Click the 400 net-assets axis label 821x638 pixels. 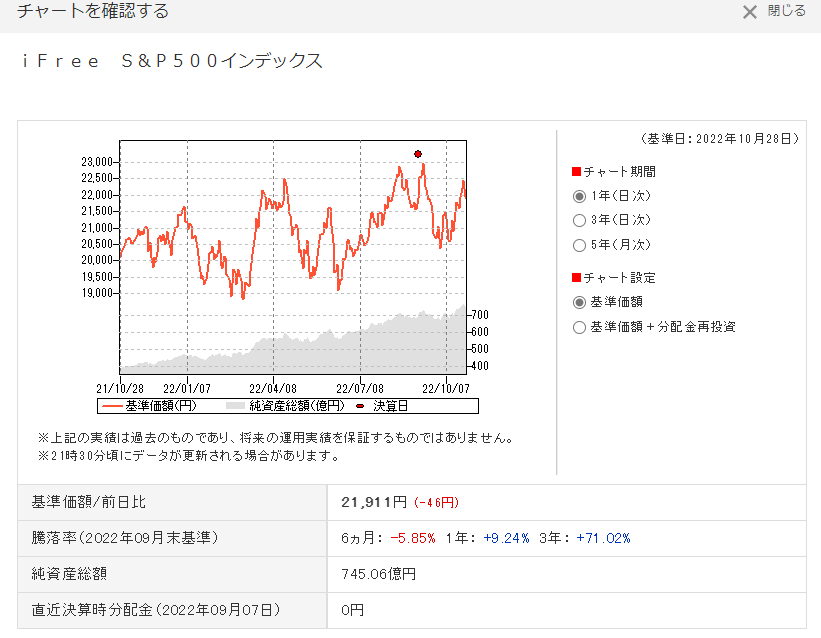(x=480, y=366)
